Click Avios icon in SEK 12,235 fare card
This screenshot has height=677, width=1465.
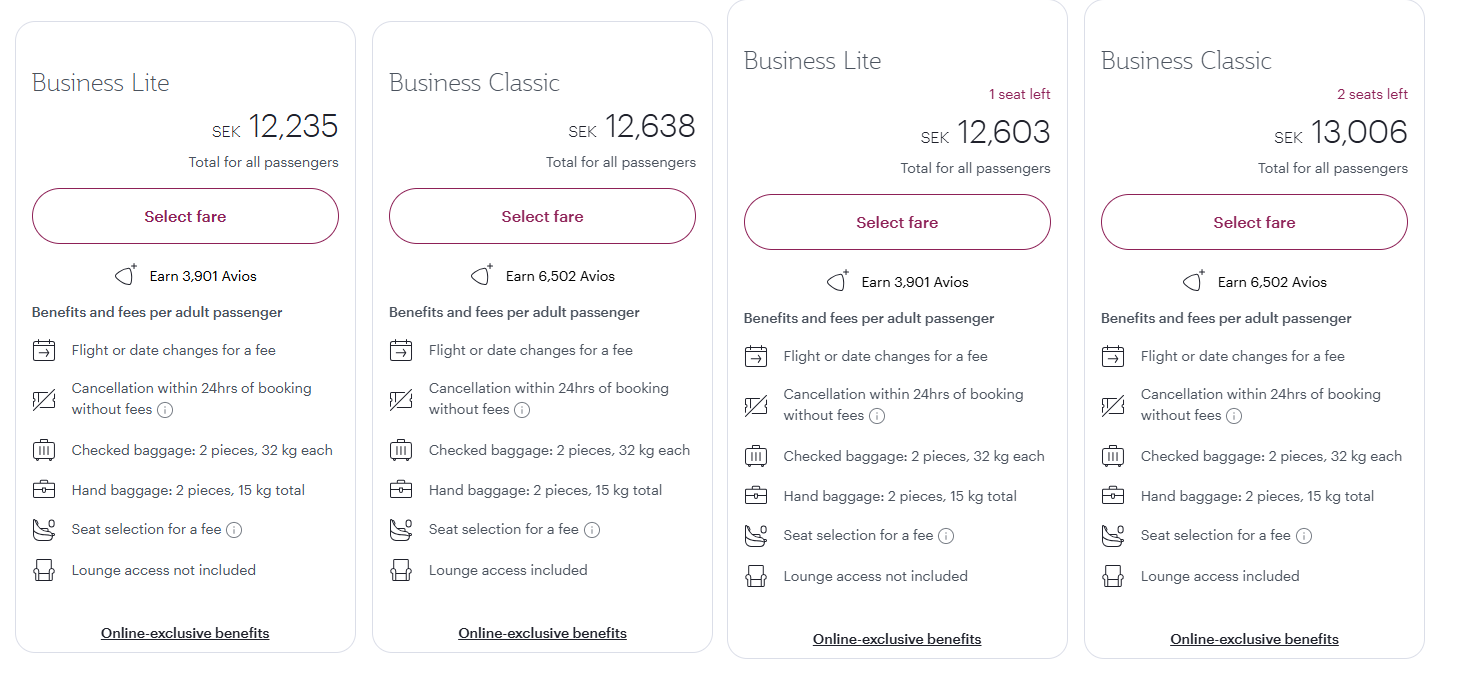click(126, 276)
